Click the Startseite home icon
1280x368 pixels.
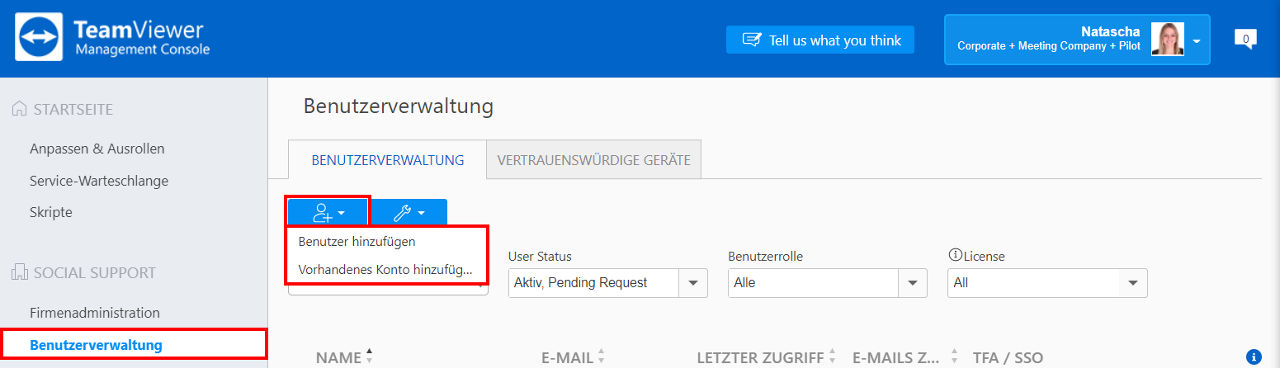click(x=19, y=109)
